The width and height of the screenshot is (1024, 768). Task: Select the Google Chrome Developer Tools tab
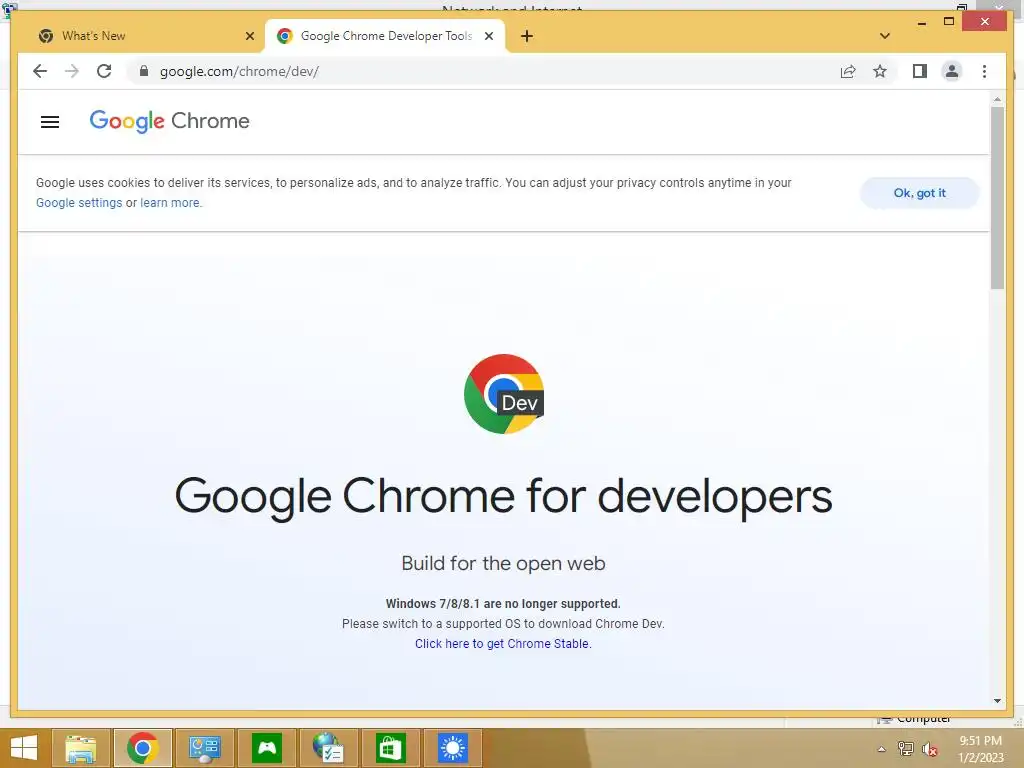[385, 36]
